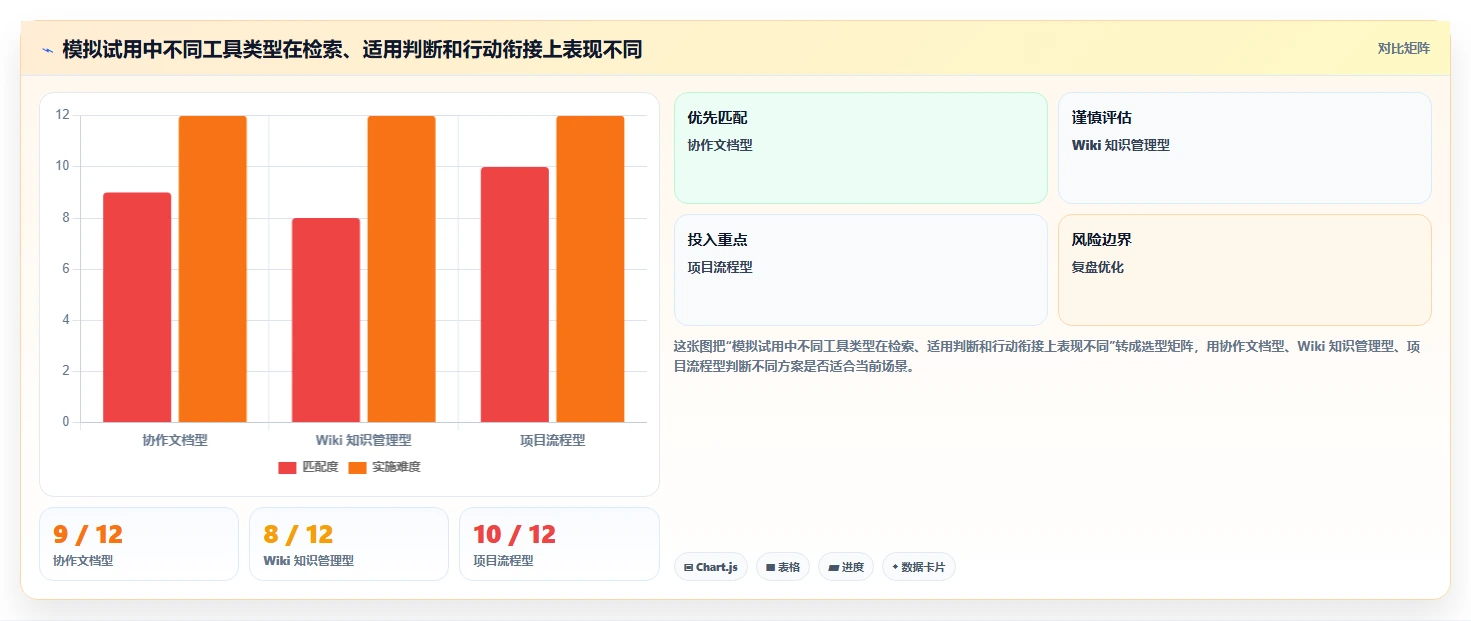Click the red 匹配度 legend swatch
Image resolution: width=1471 pixels, height=621 pixels.
click(288, 467)
